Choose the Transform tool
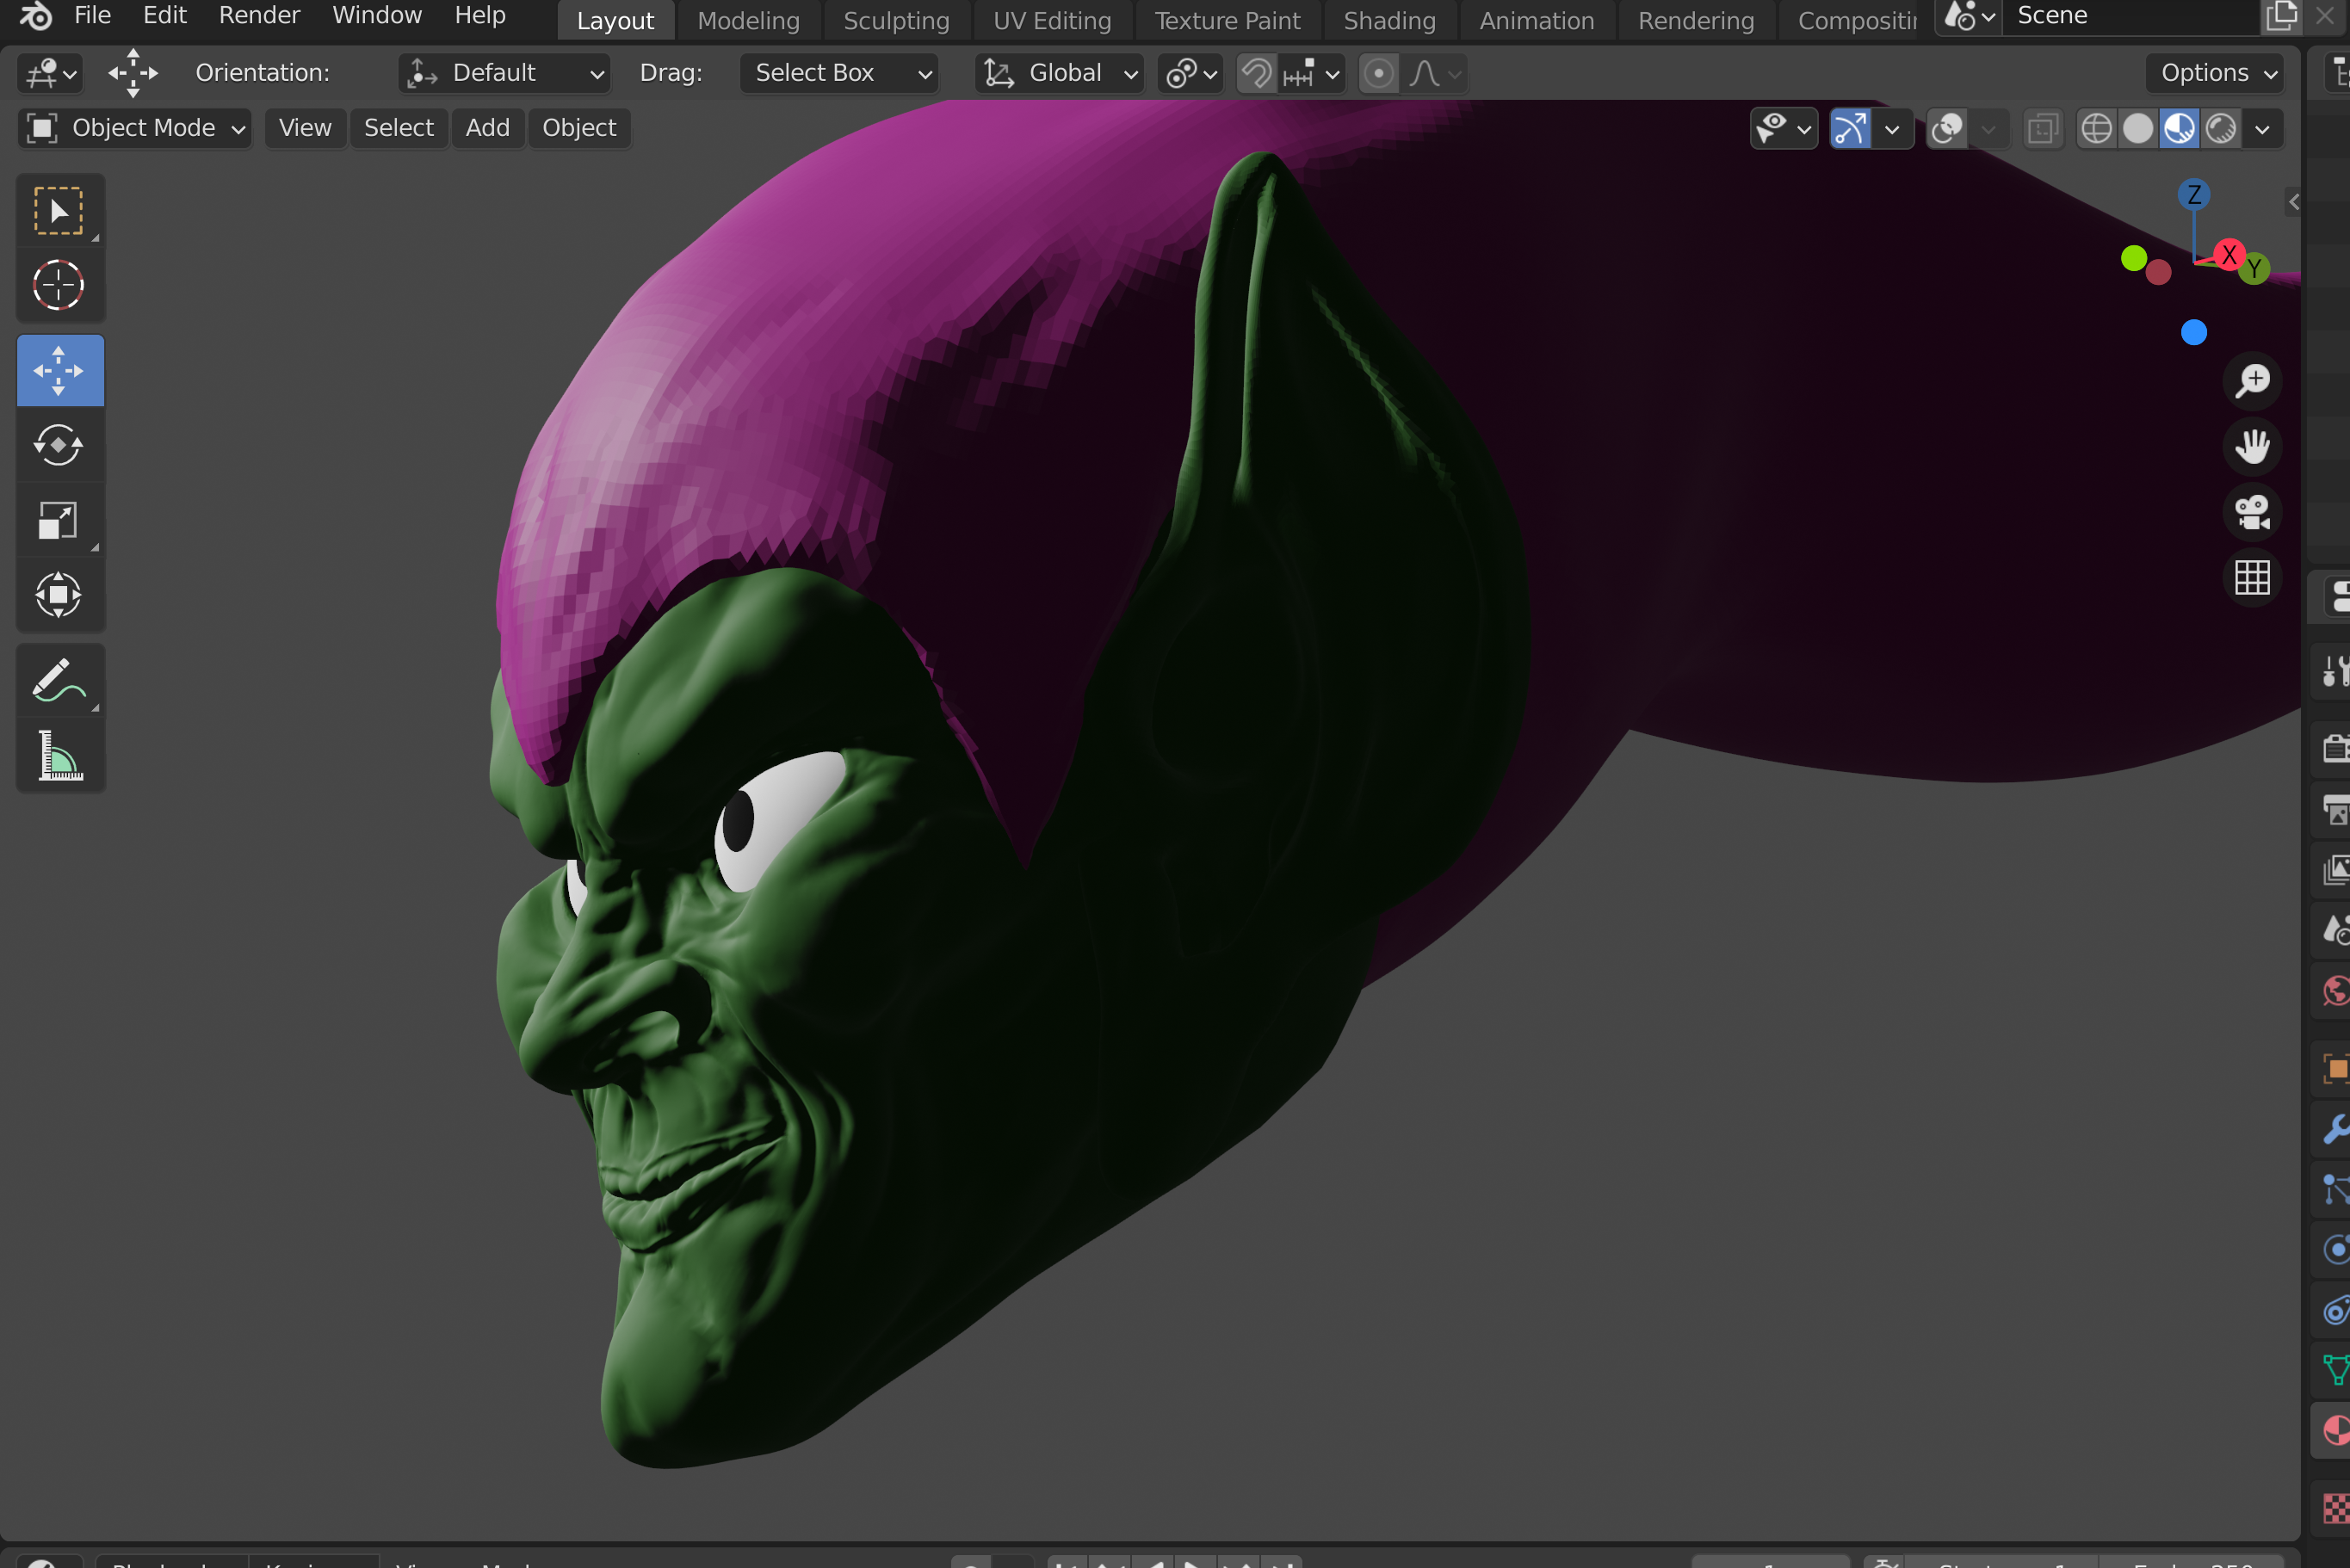Screen dimensions: 2350x1568 58,595
